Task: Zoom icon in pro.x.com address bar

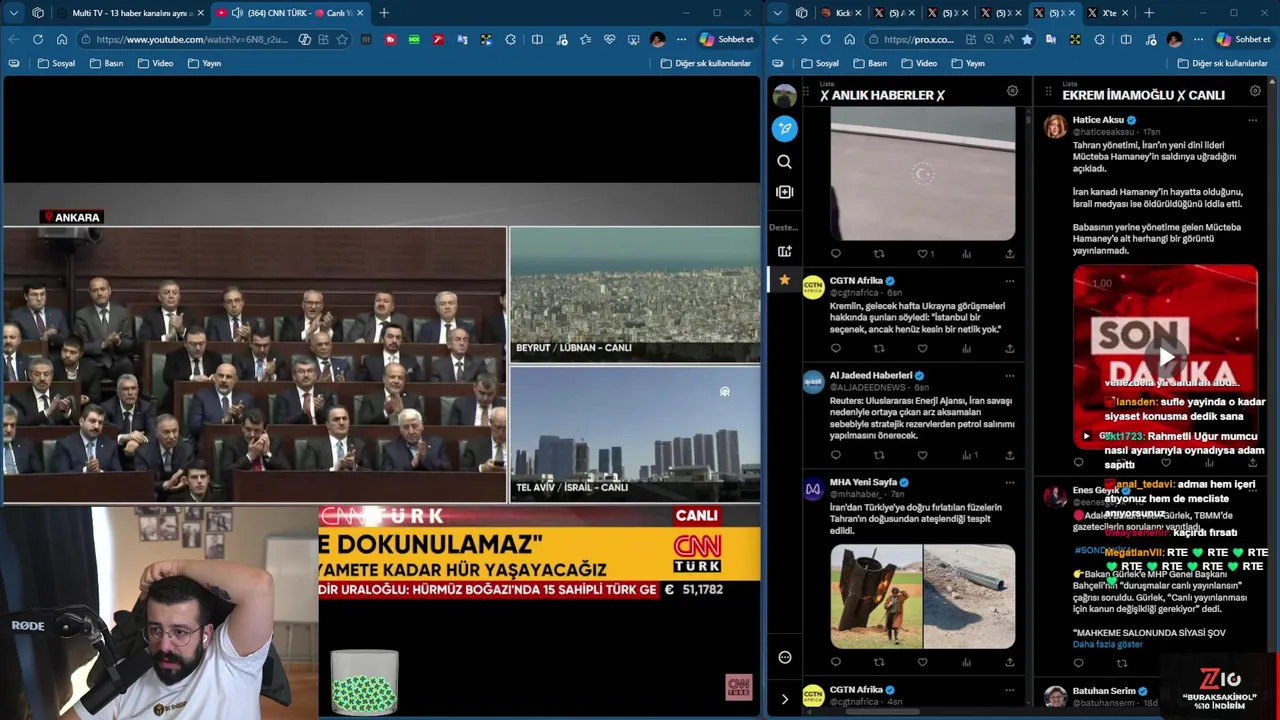Action: point(989,39)
